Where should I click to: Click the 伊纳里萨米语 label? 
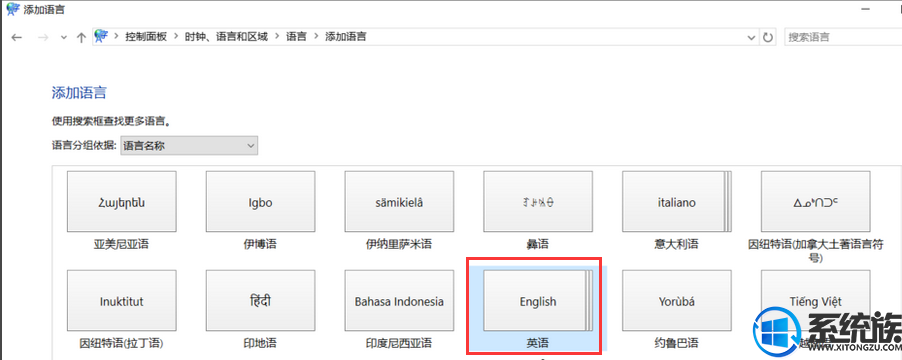[x=399, y=244]
